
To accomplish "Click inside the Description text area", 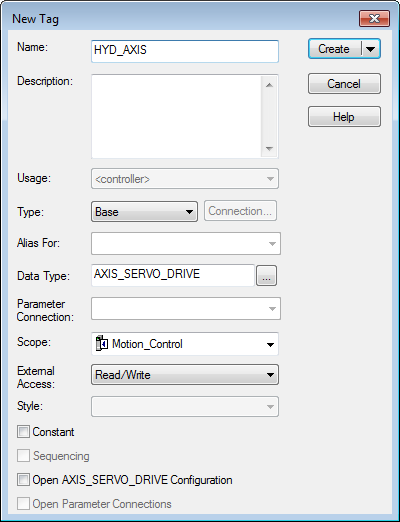I will (177, 116).
